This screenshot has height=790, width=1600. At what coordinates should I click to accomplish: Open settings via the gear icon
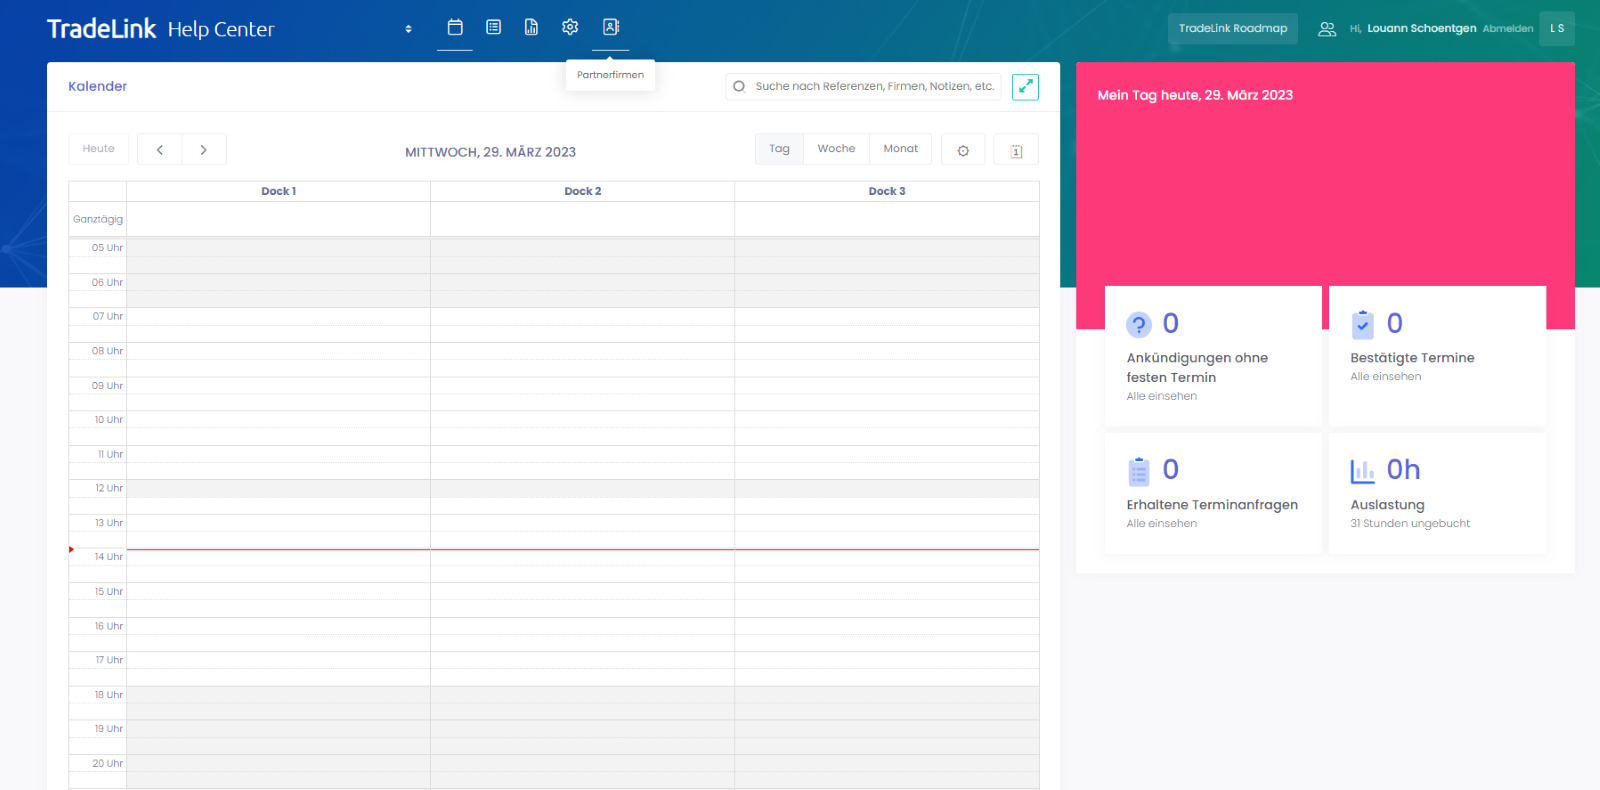570,28
